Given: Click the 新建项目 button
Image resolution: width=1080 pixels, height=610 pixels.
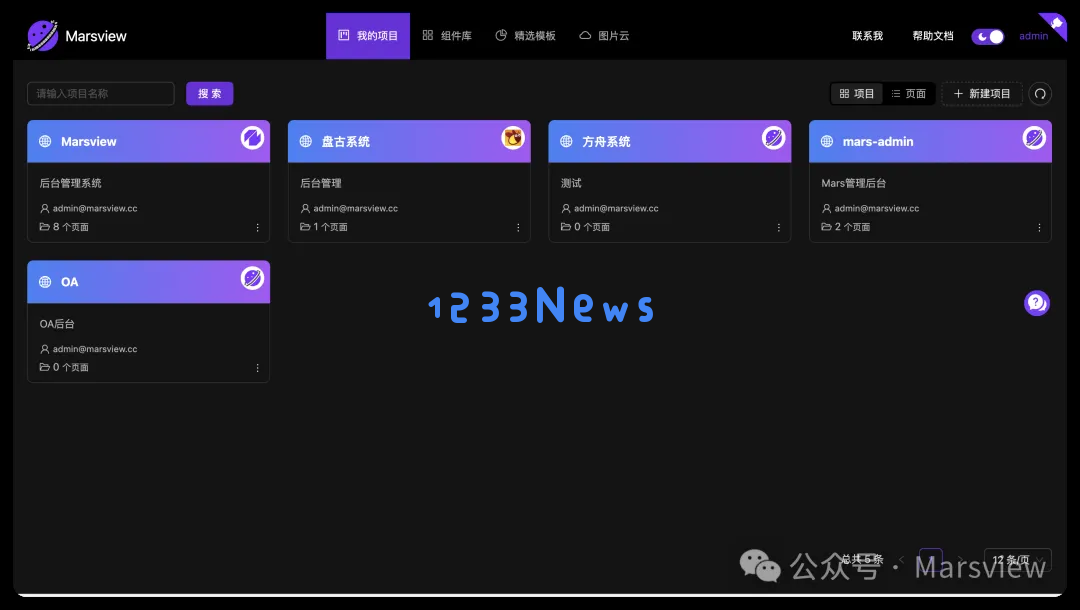Looking at the screenshot, I should (982, 94).
